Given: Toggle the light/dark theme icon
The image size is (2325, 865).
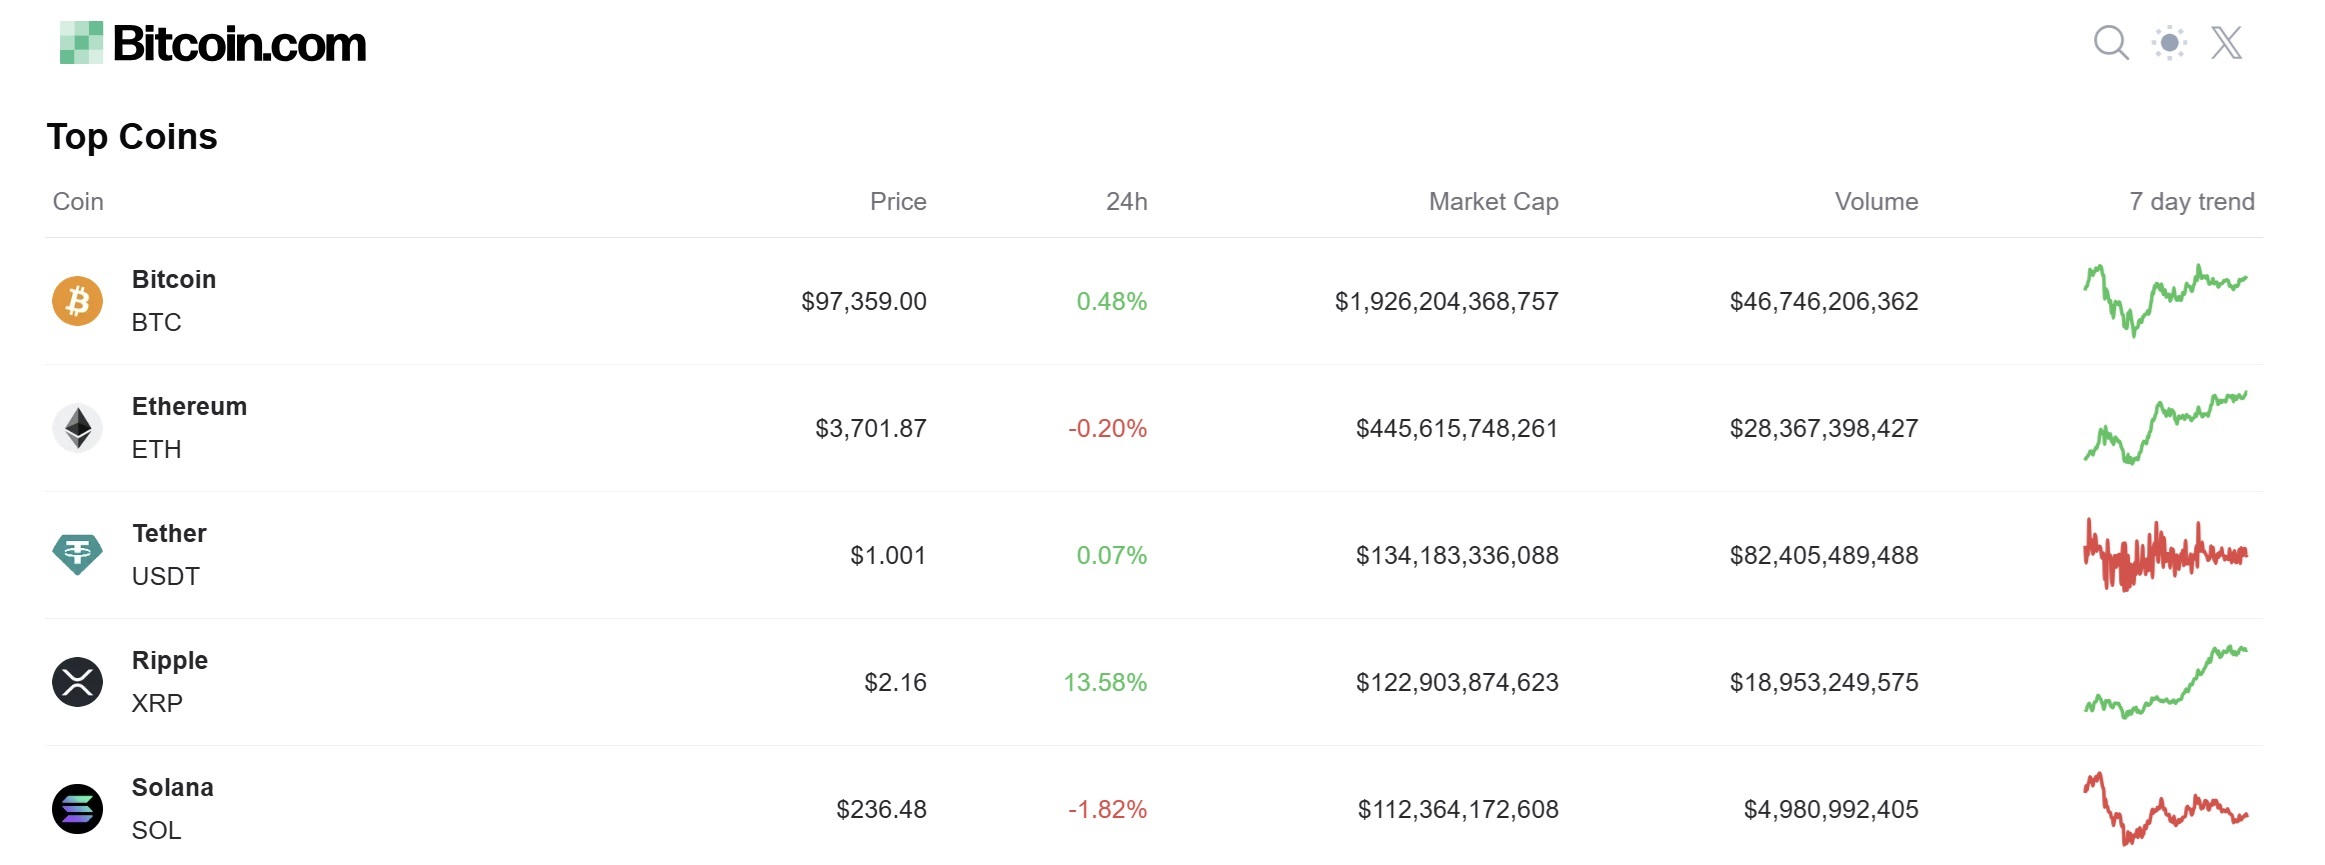Looking at the screenshot, I should 2169,43.
